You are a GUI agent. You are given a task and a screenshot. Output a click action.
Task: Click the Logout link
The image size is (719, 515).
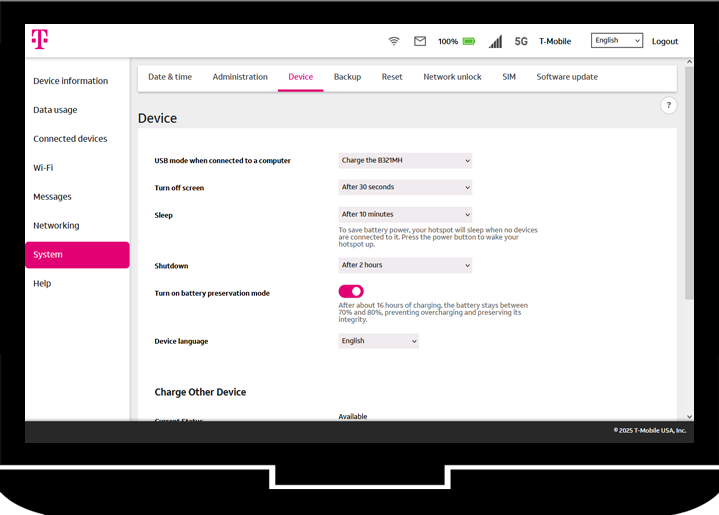tap(665, 41)
